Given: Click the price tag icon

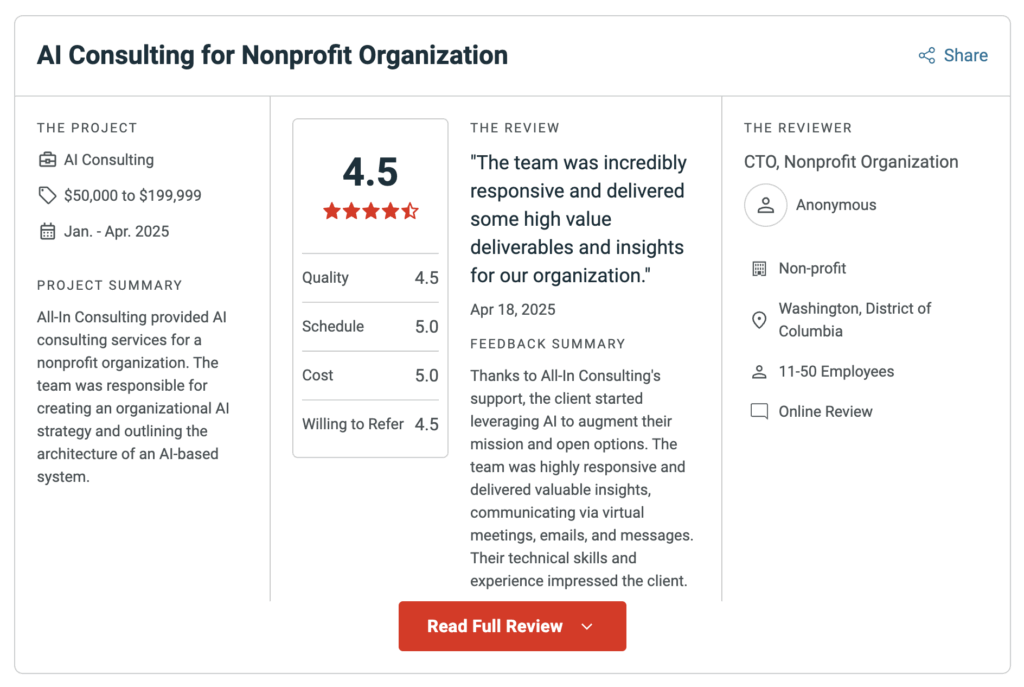Looking at the screenshot, I should coord(47,195).
